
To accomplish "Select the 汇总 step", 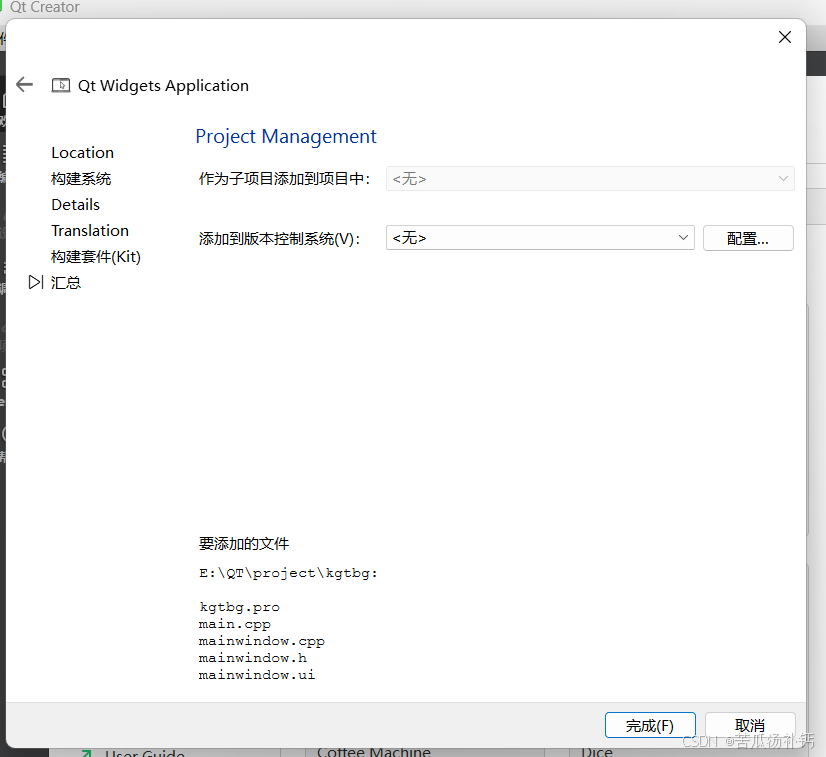I will (x=66, y=282).
